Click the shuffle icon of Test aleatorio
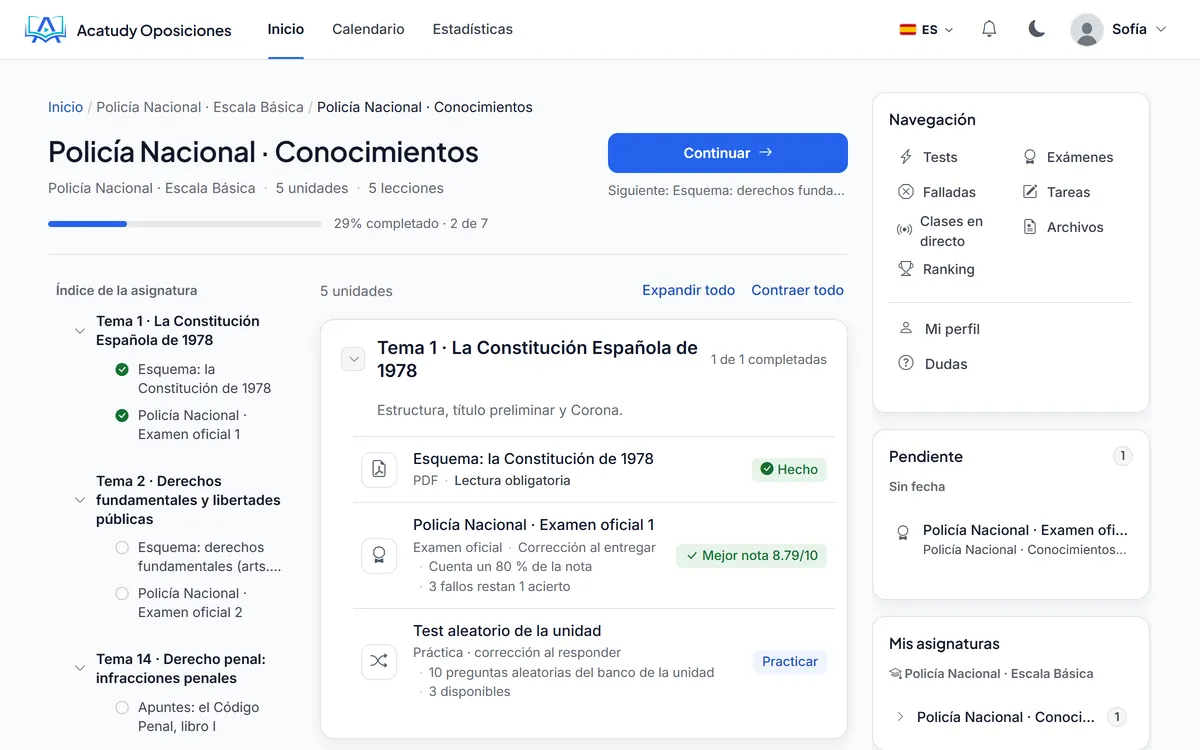 (379, 661)
